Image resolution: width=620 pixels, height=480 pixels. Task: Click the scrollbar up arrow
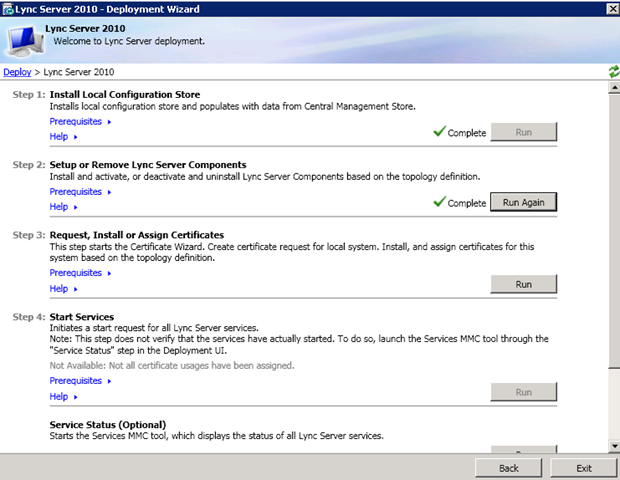tap(614, 88)
